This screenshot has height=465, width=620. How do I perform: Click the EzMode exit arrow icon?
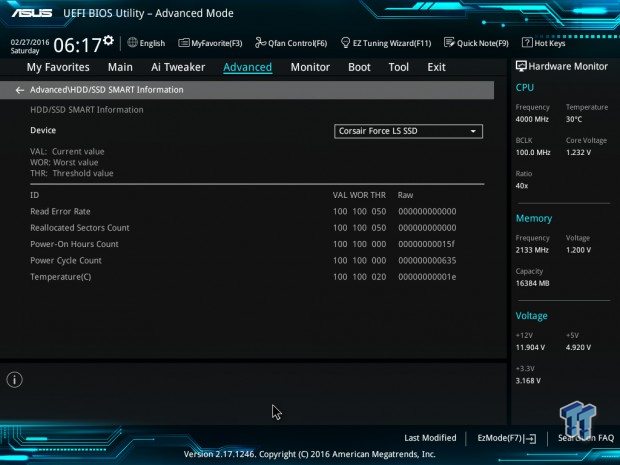tap(530, 439)
